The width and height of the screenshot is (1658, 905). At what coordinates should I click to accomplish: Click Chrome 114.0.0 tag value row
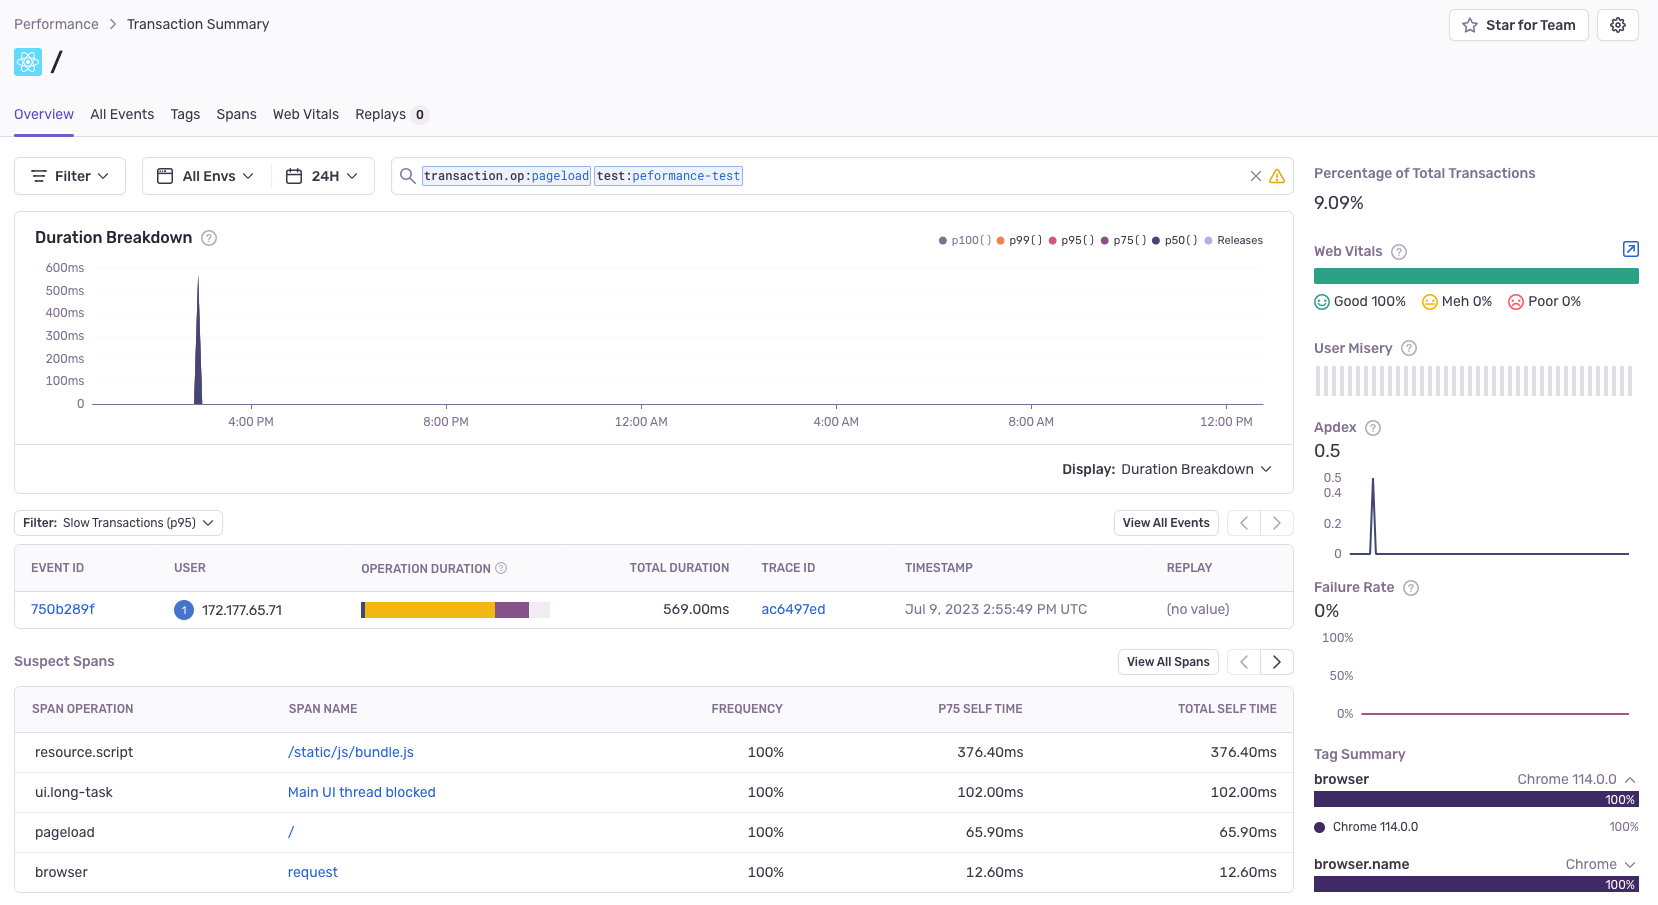(x=1476, y=828)
